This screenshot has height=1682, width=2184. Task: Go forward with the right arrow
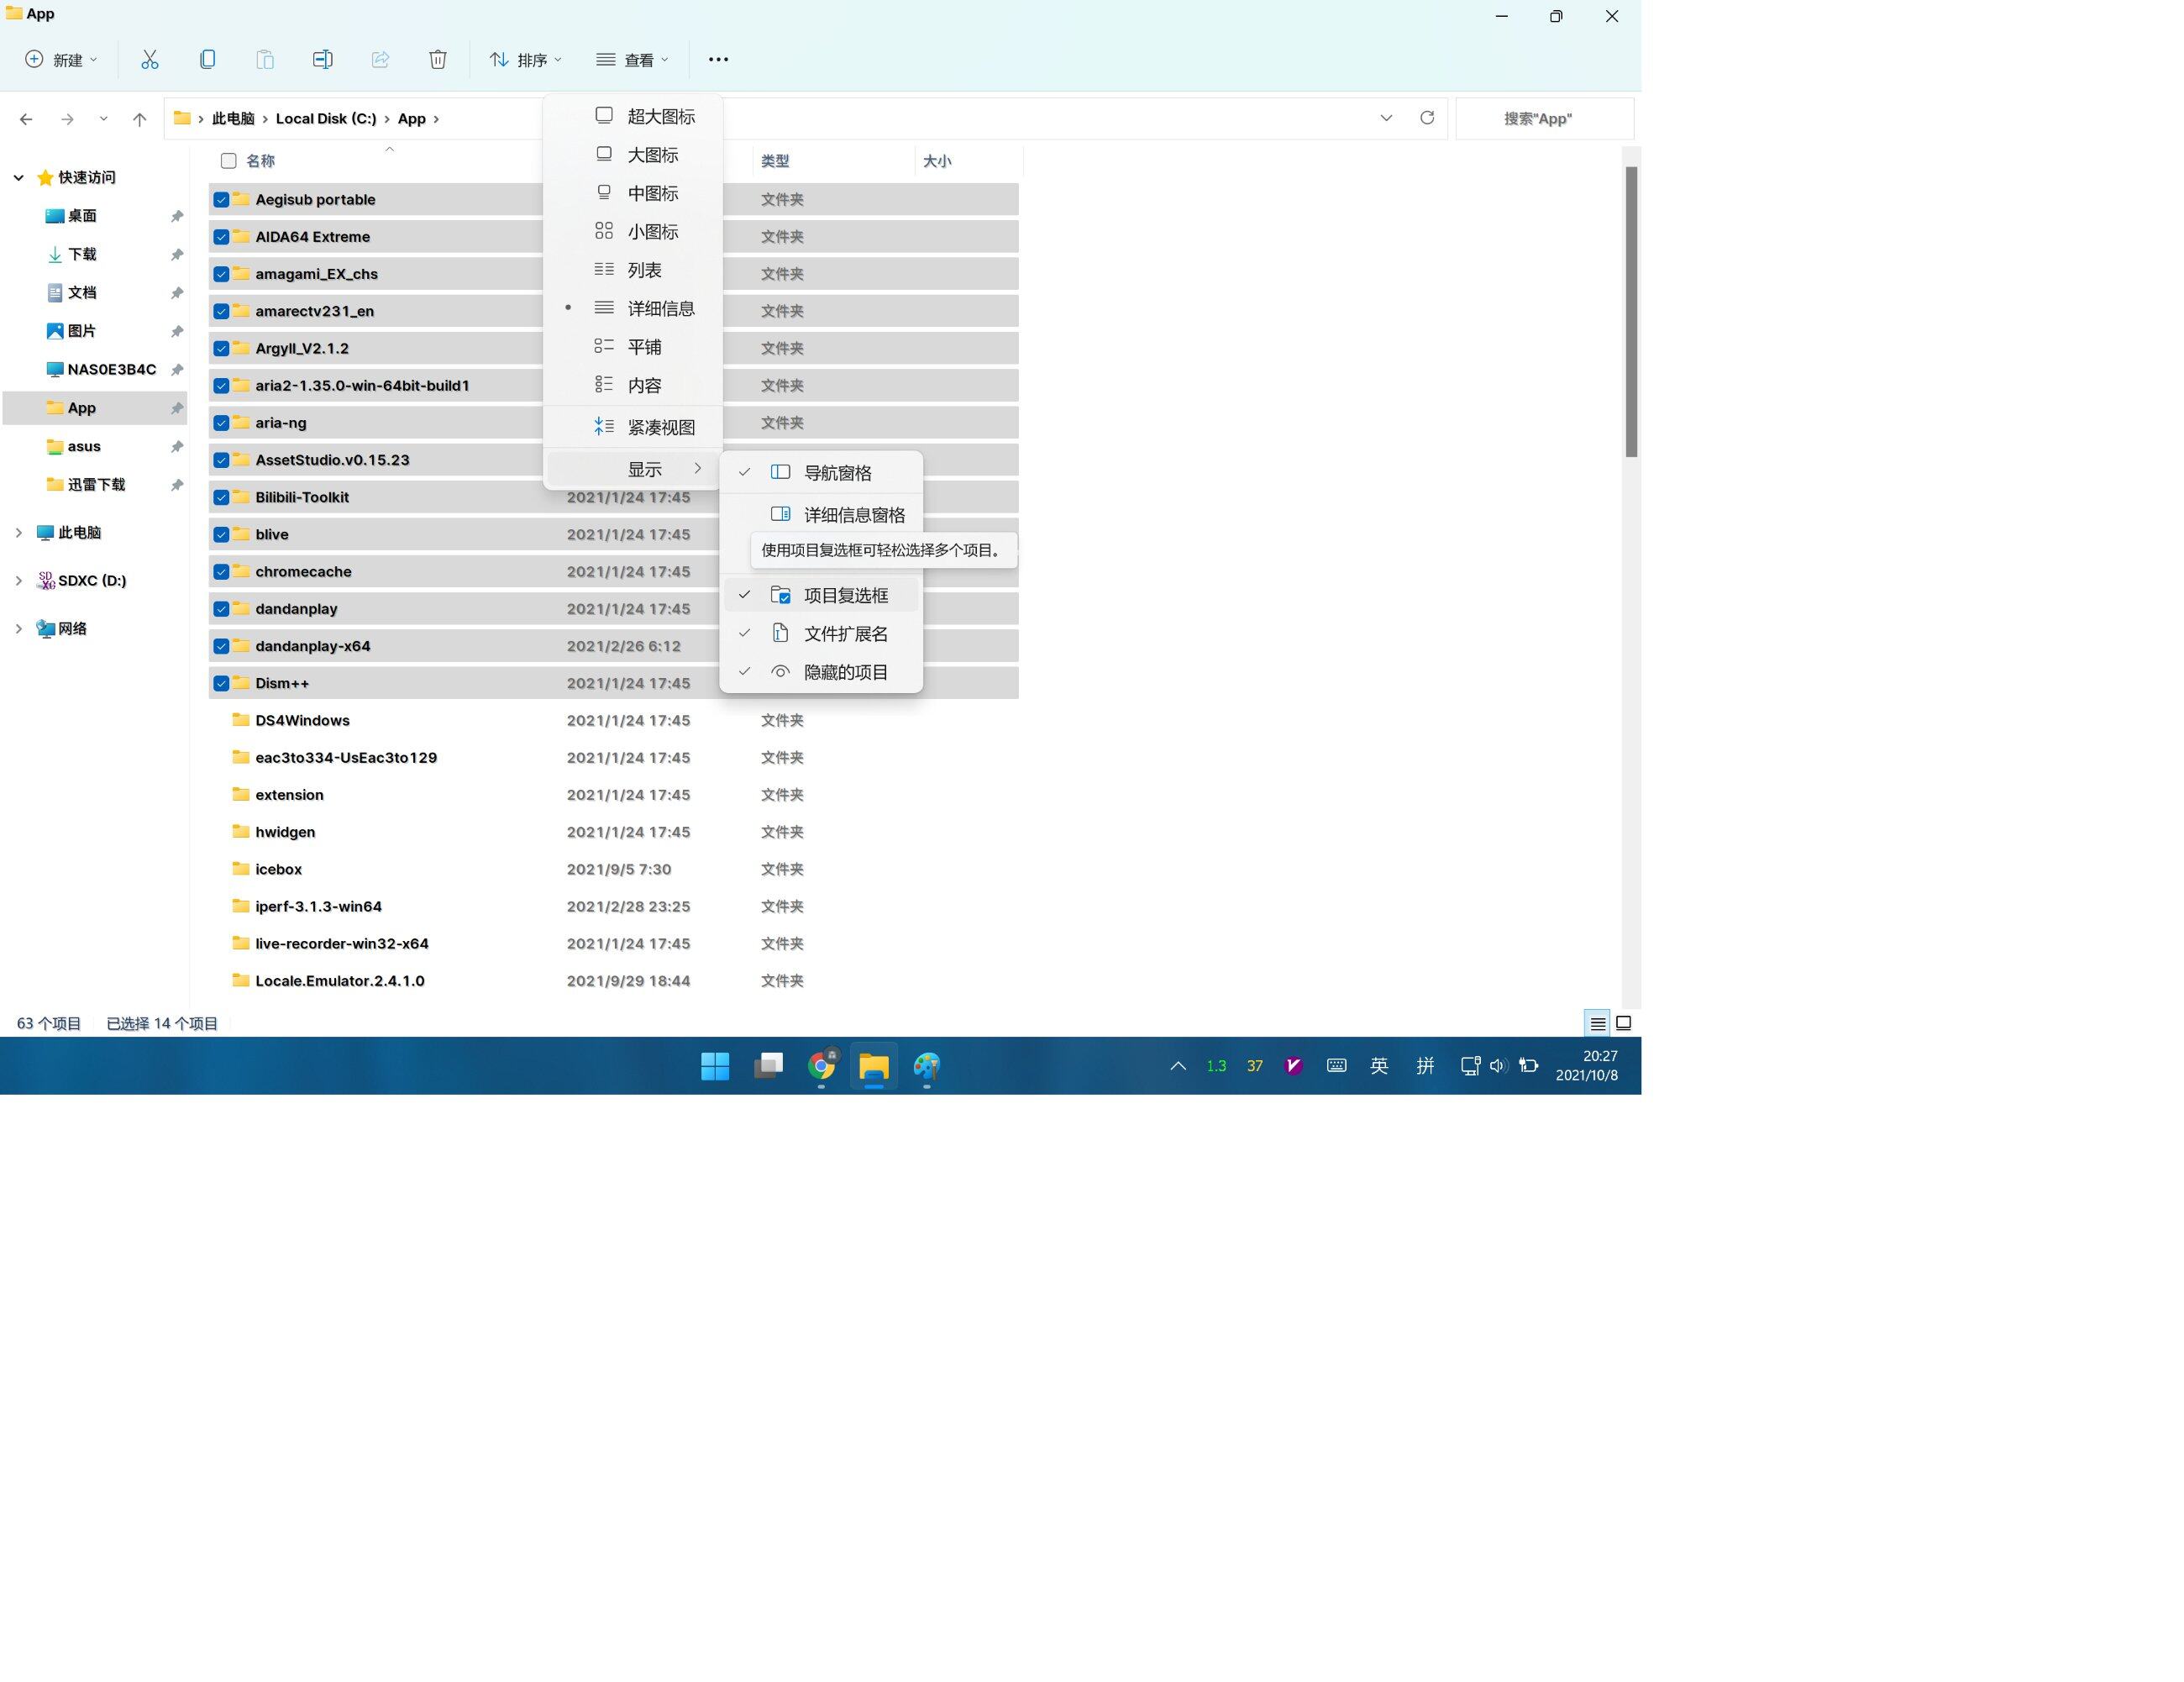tap(67, 119)
